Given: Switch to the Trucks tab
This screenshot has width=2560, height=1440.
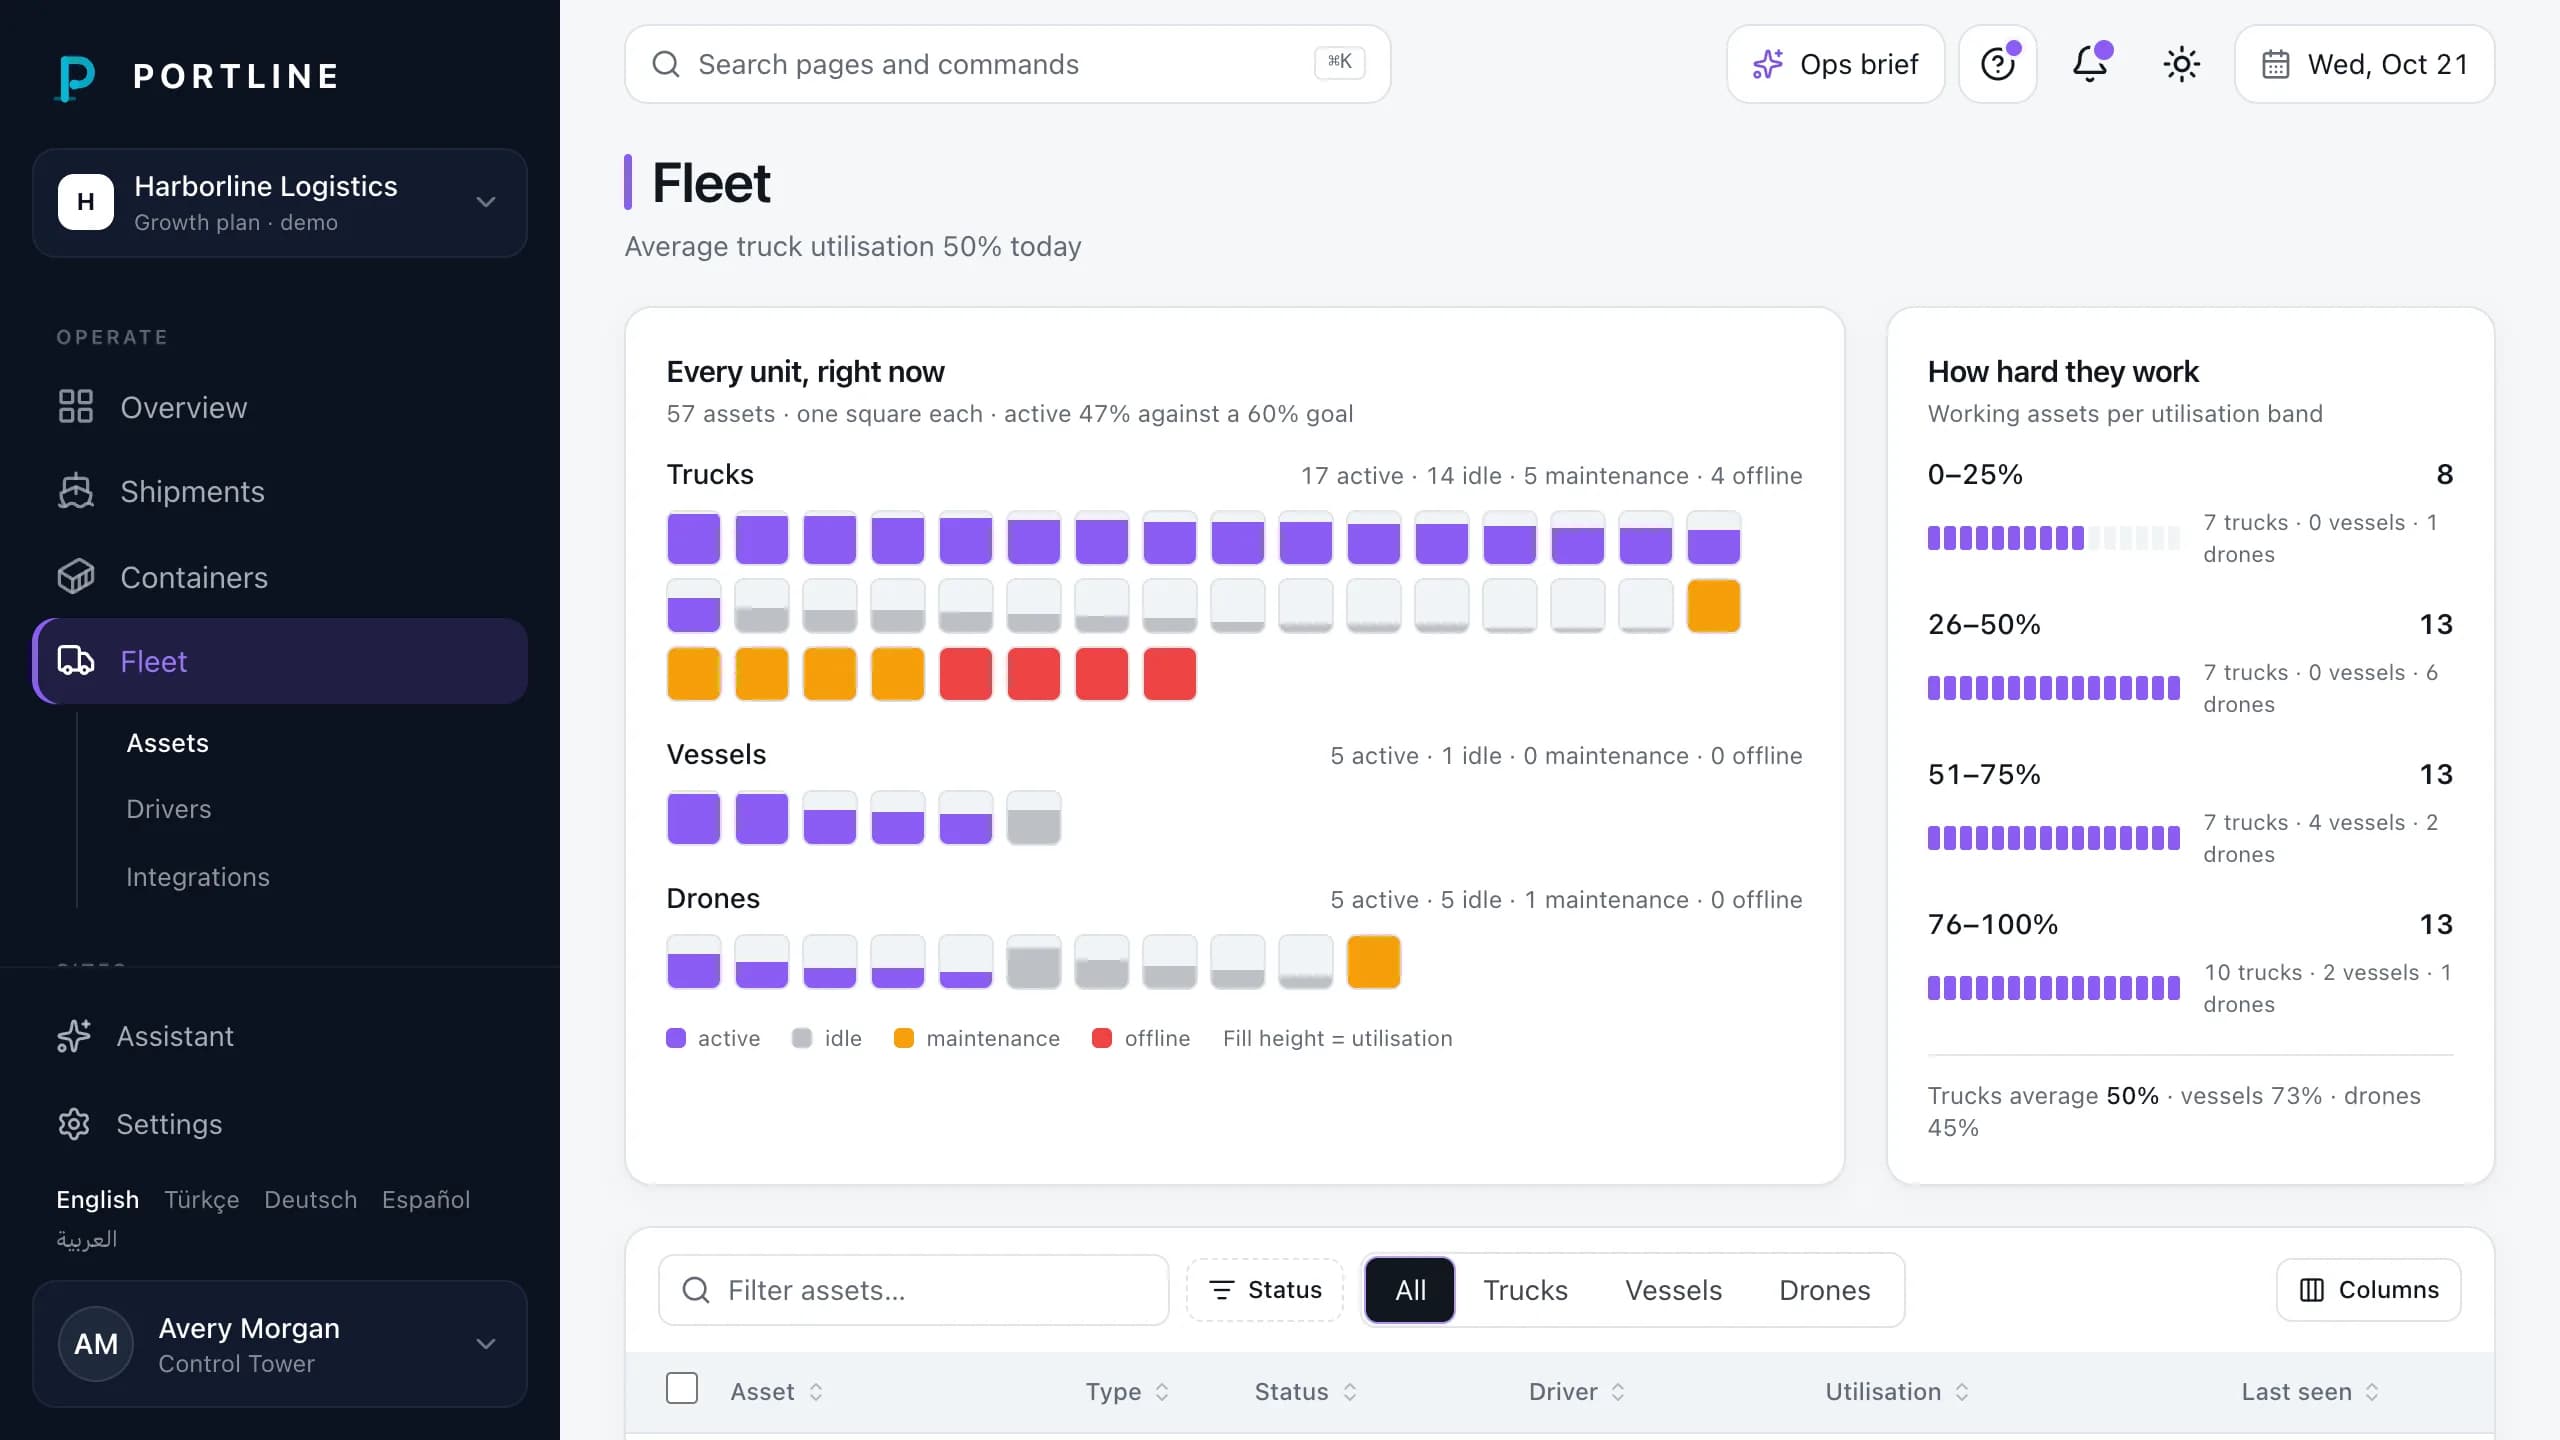Looking at the screenshot, I should coord(1525,1290).
